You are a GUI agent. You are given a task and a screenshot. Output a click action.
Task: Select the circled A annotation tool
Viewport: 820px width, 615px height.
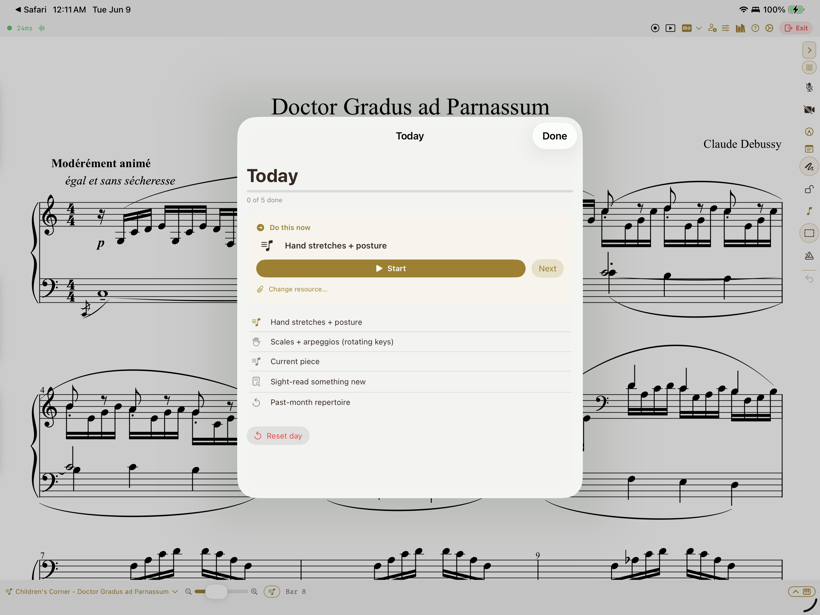(x=810, y=132)
